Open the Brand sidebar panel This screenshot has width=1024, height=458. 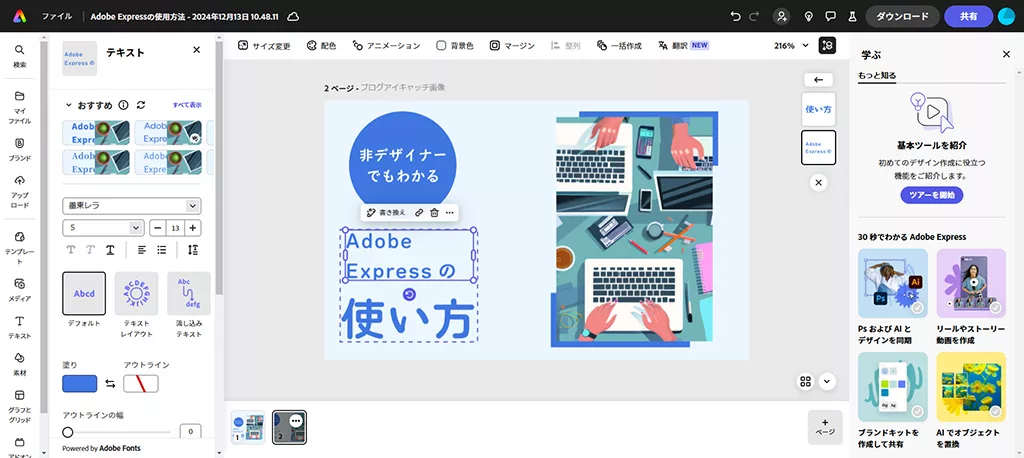[20, 150]
